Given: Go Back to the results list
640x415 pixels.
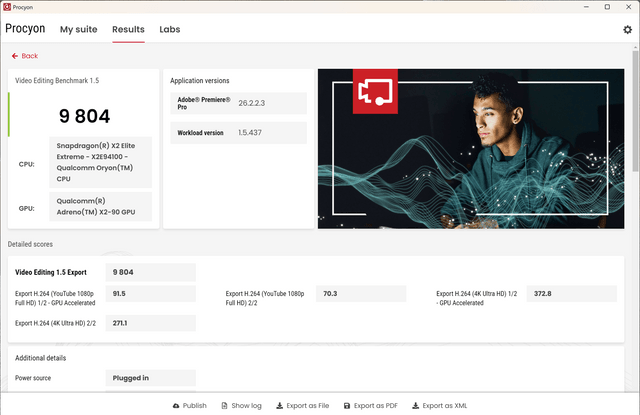Looking at the screenshot, I should [25, 56].
